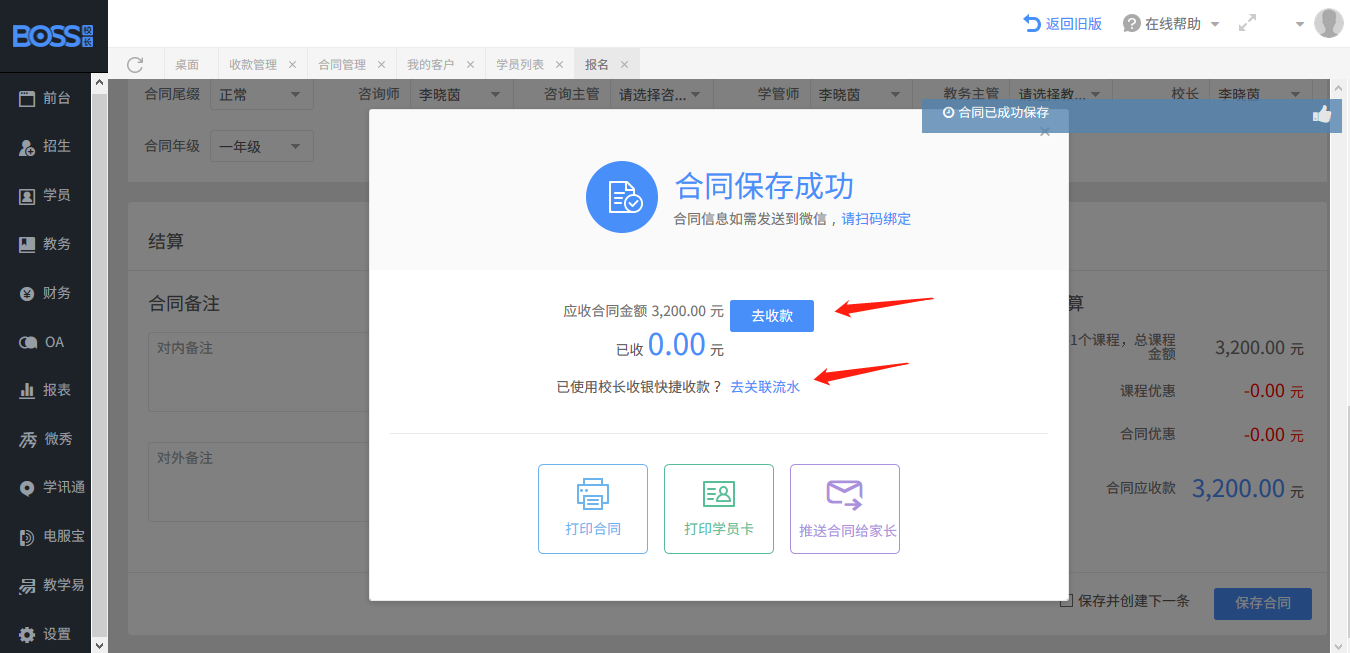Click the 去关联流水 link
The width and height of the screenshot is (1350, 653).
[x=765, y=387]
